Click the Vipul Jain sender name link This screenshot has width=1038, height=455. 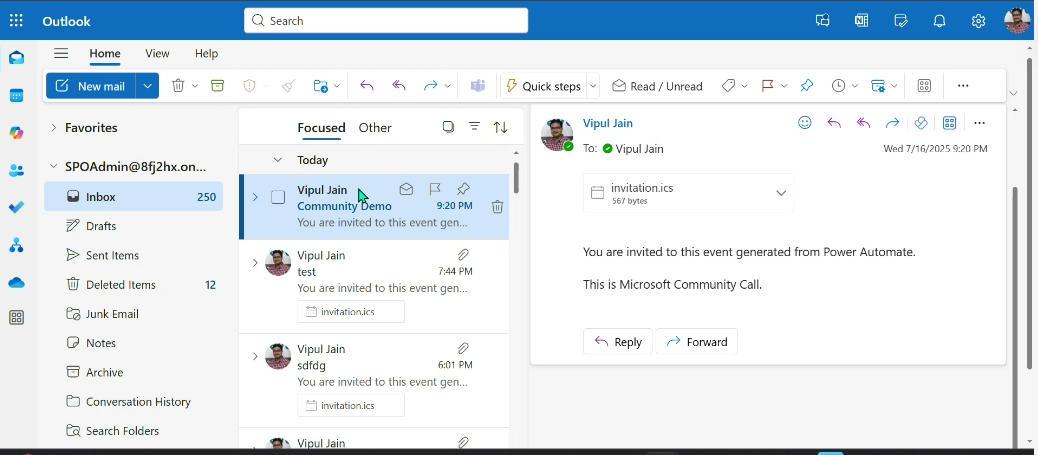click(608, 123)
